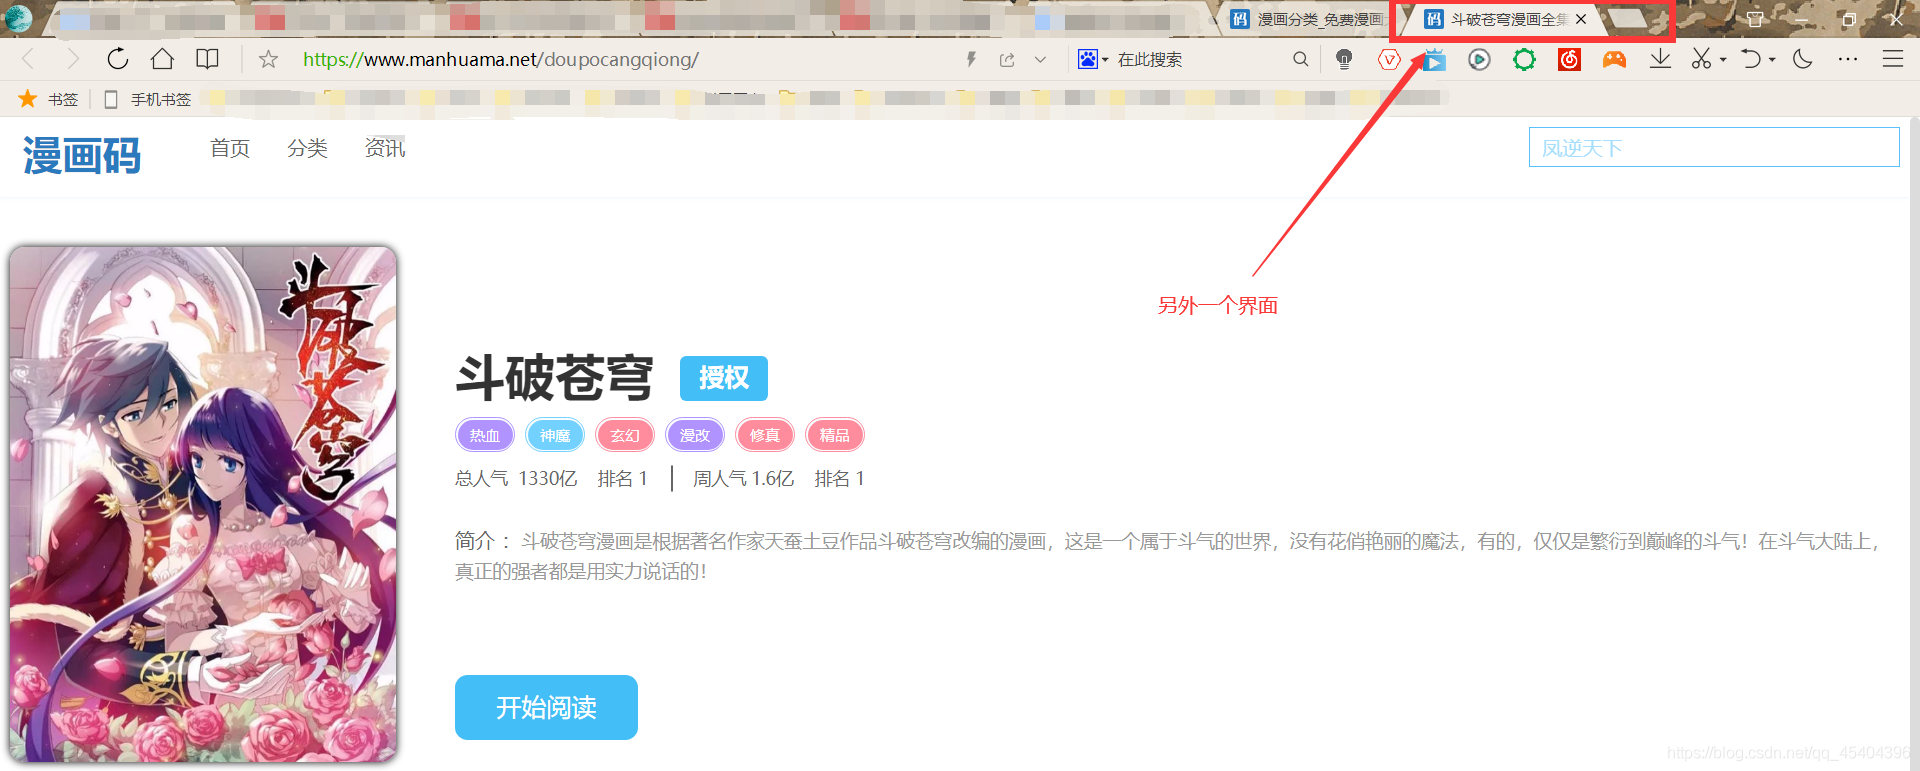
Task: Click the 周人气 1.6亿 weekly popularity text
Action: 743,479
